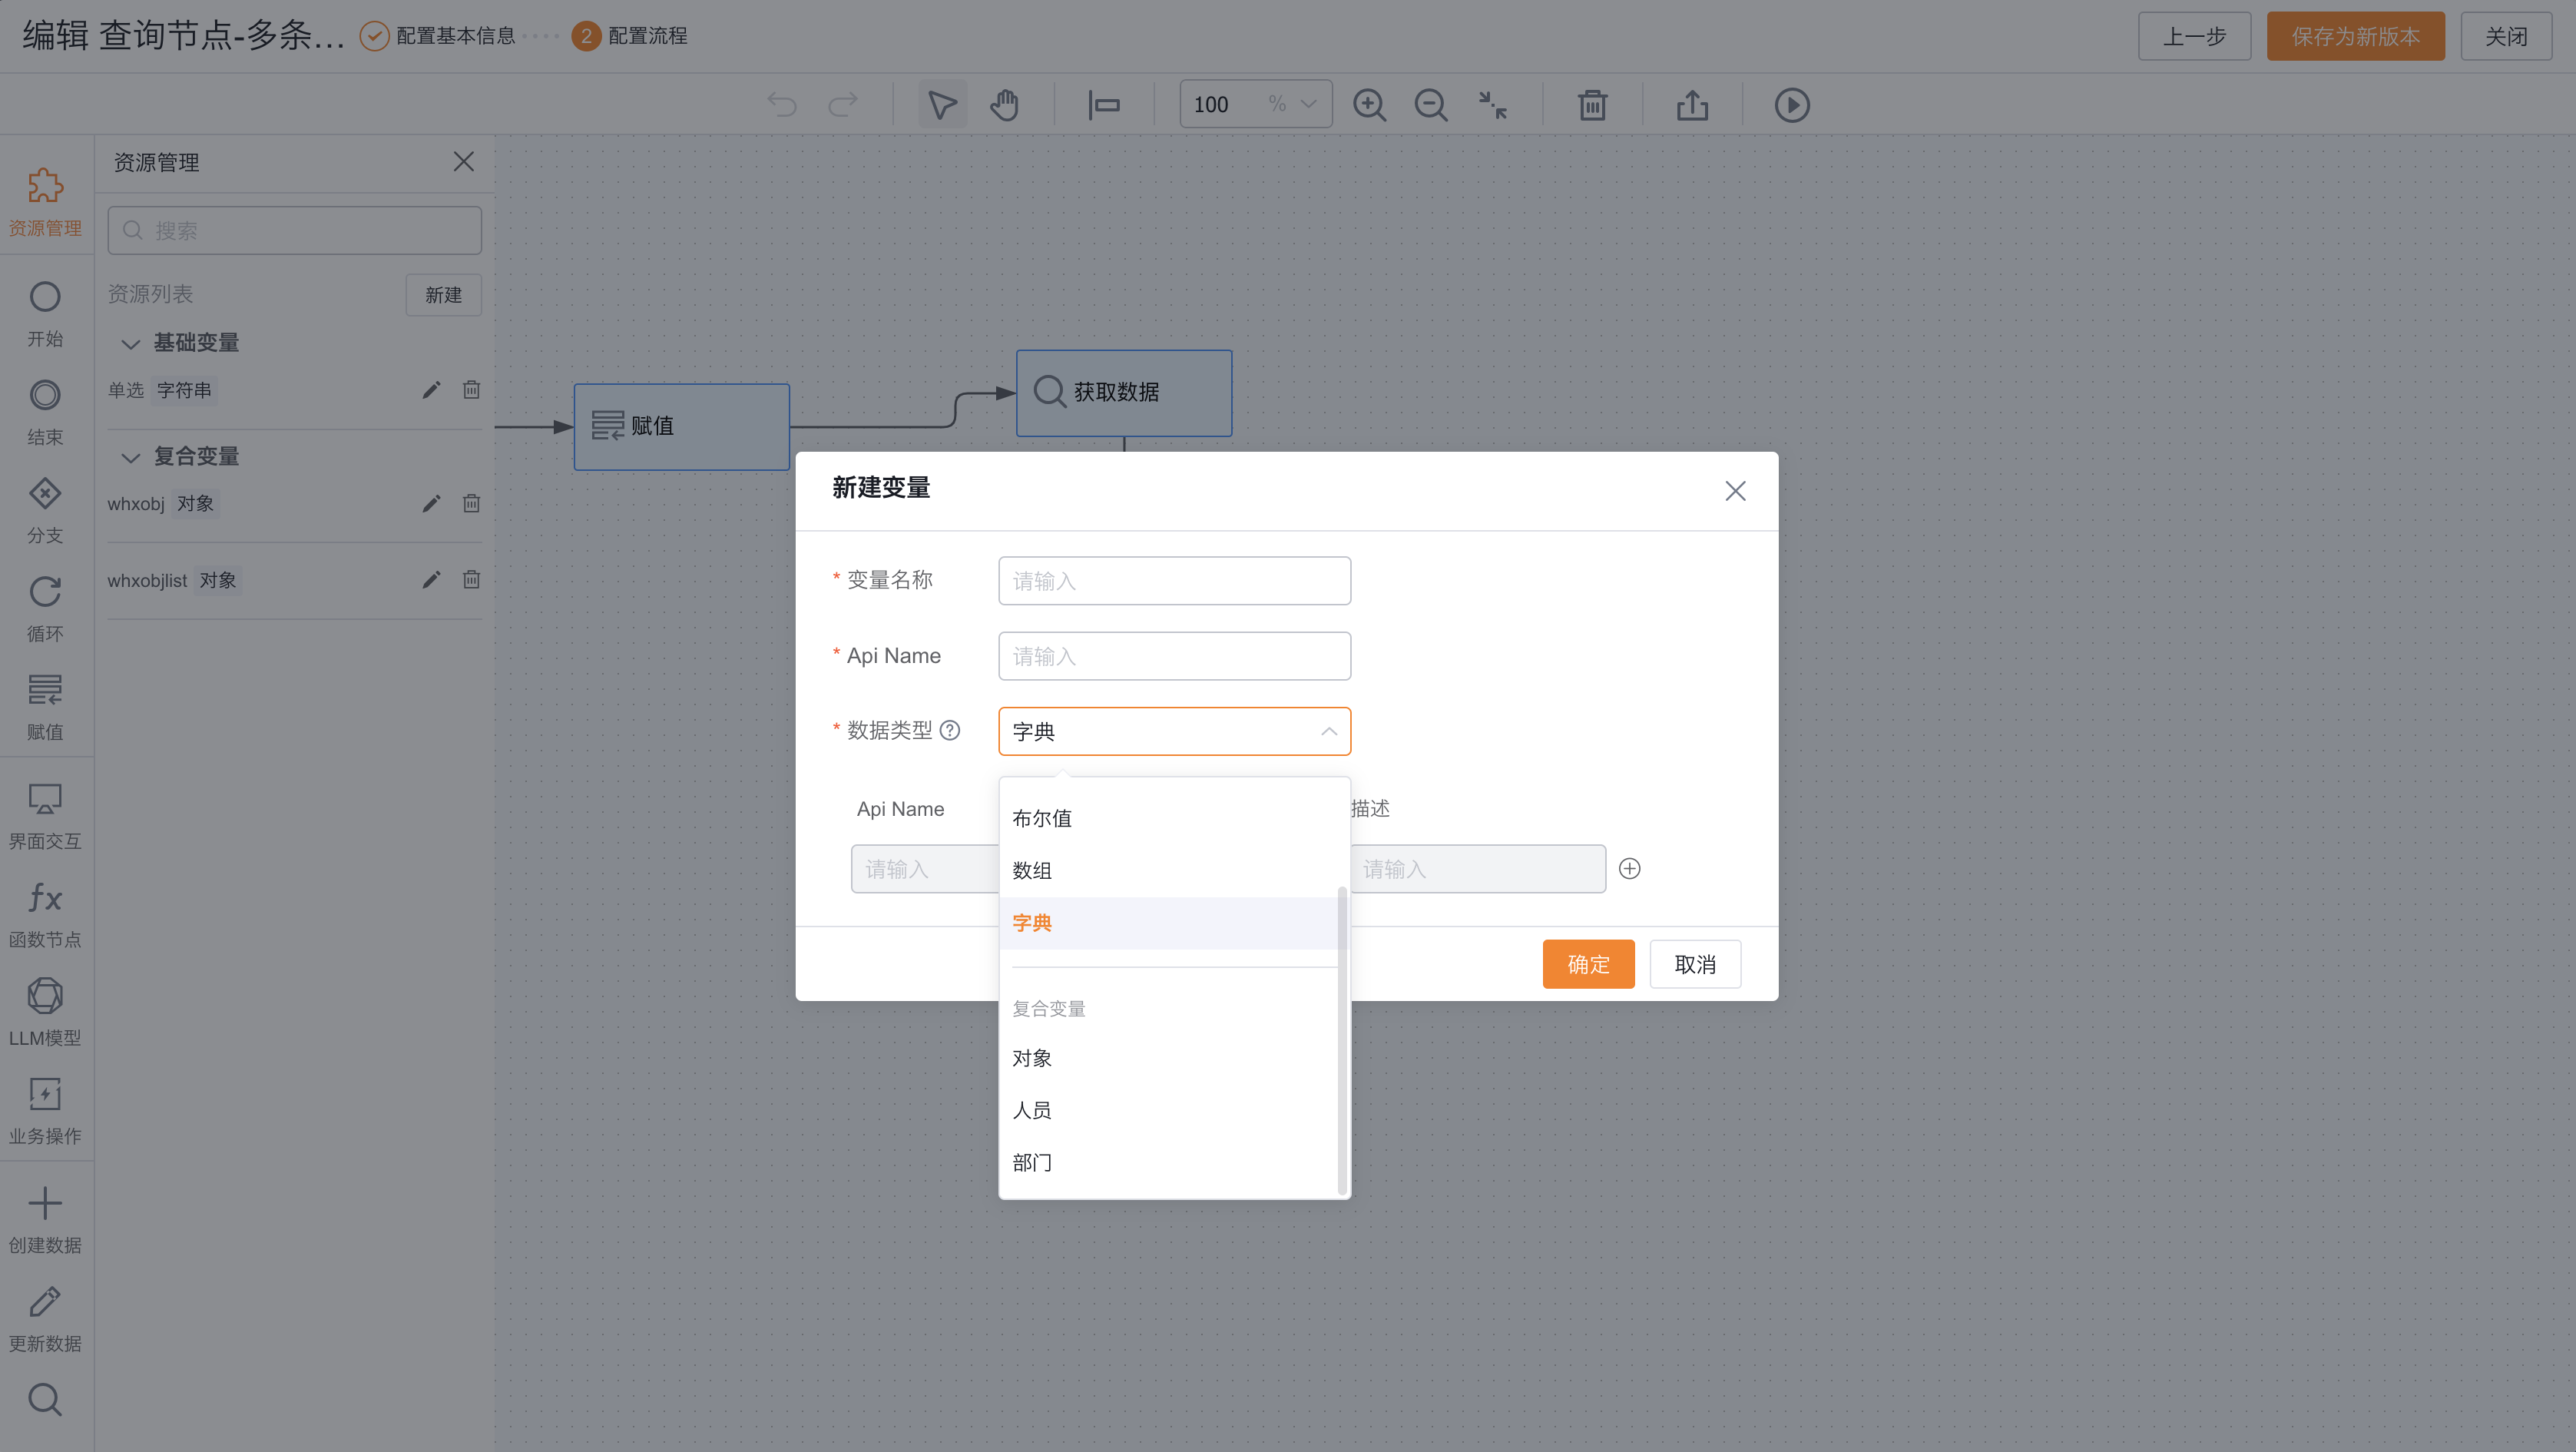2576x1452 pixels.
Task: Select the 赋值 node on canvas
Action: (x=682, y=427)
